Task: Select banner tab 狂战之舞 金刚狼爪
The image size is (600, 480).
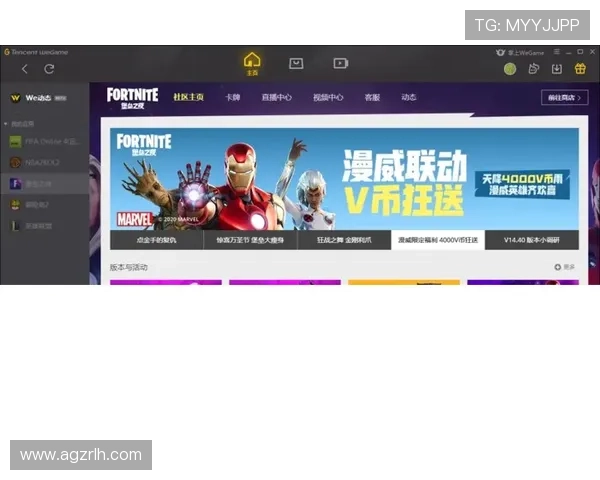Action: tap(344, 240)
